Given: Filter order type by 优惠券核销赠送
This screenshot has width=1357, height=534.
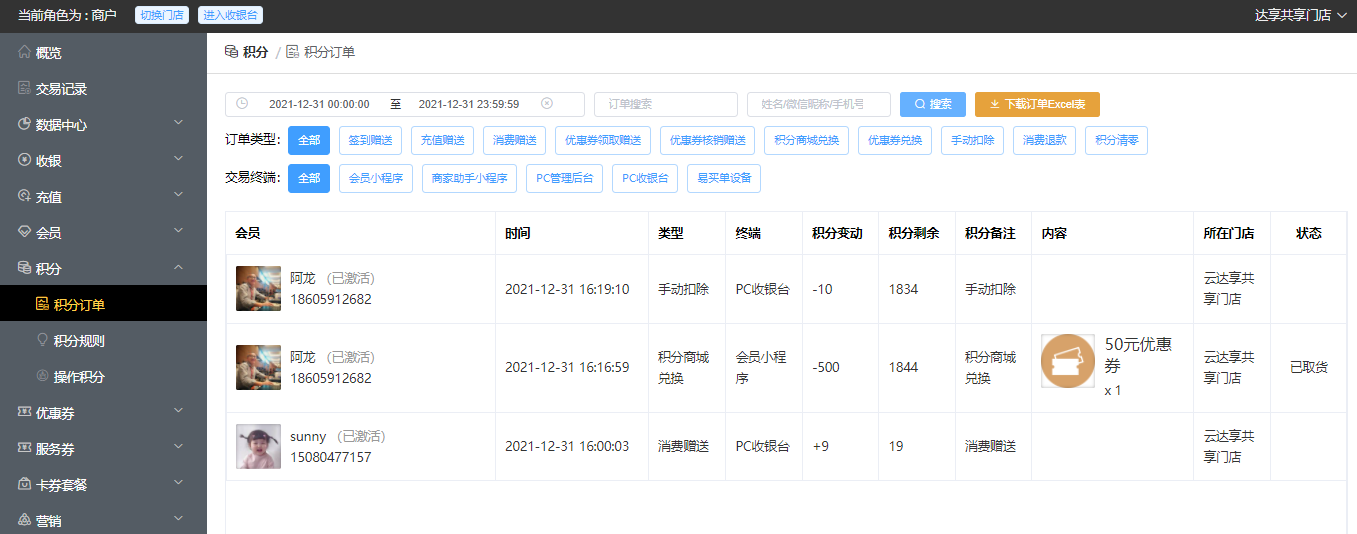Looking at the screenshot, I should pyautogui.click(x=709, y=140).
